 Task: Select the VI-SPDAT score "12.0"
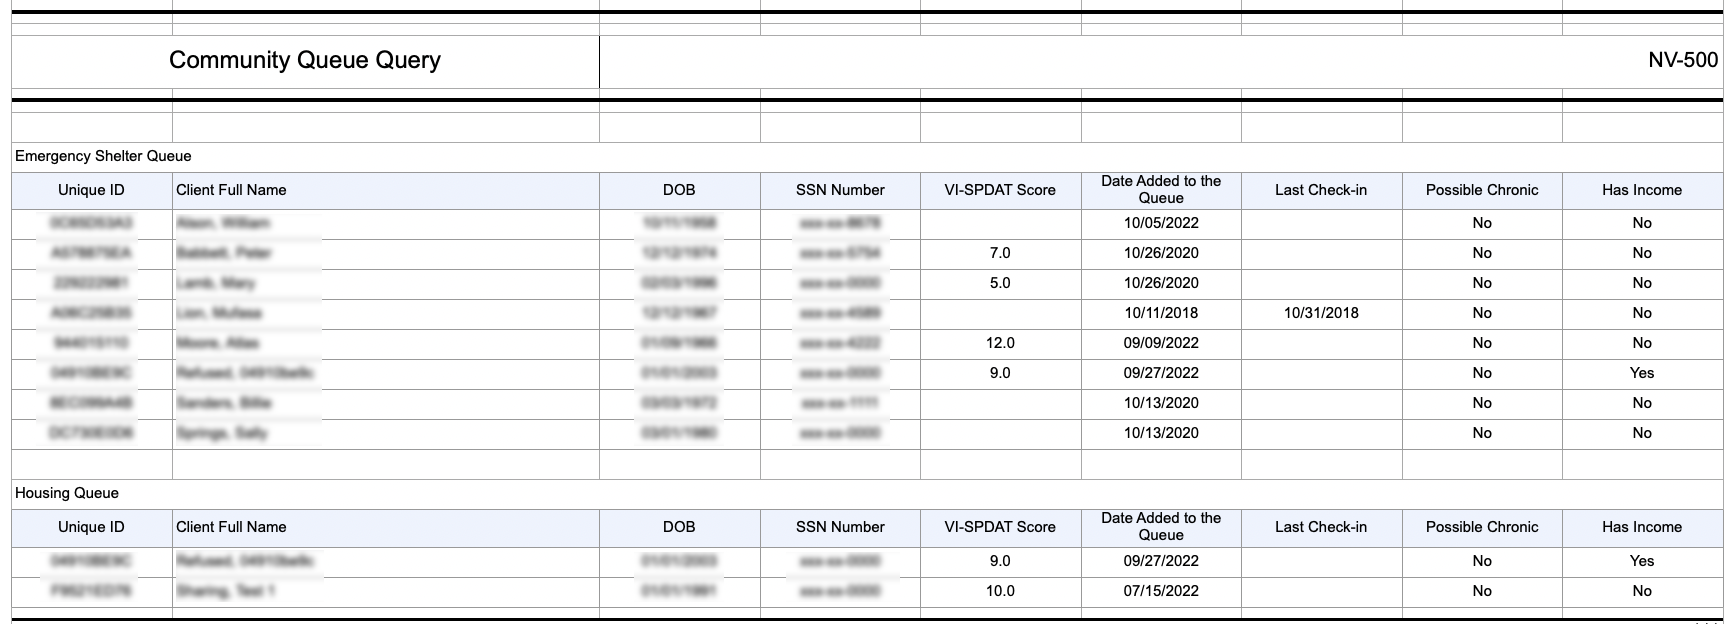click(1000, 343)
